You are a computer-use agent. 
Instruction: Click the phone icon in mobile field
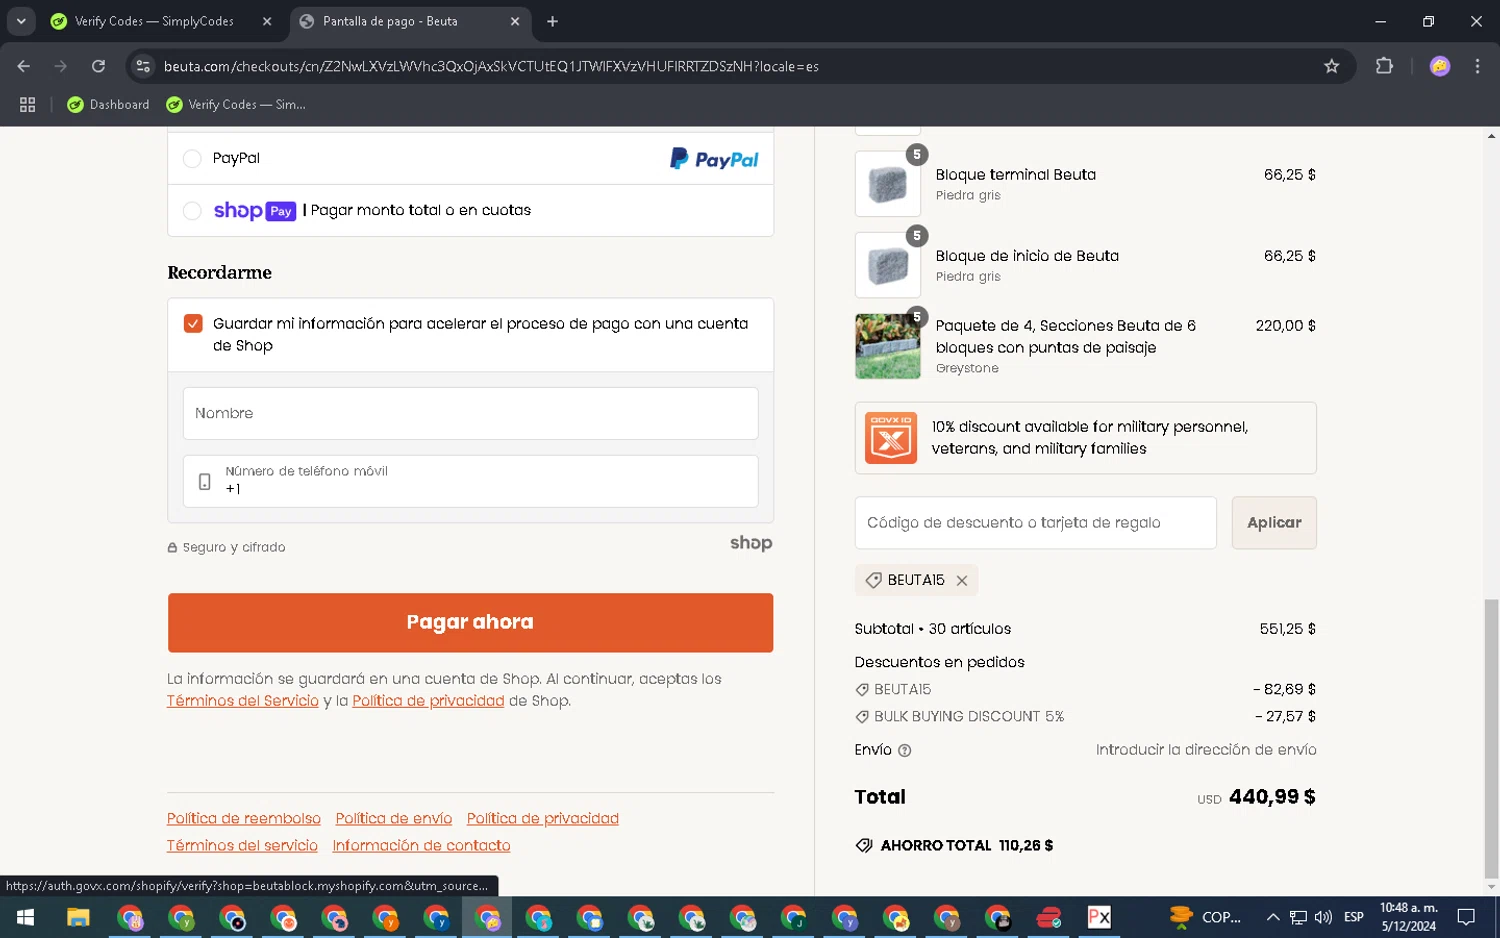(204, 482)
